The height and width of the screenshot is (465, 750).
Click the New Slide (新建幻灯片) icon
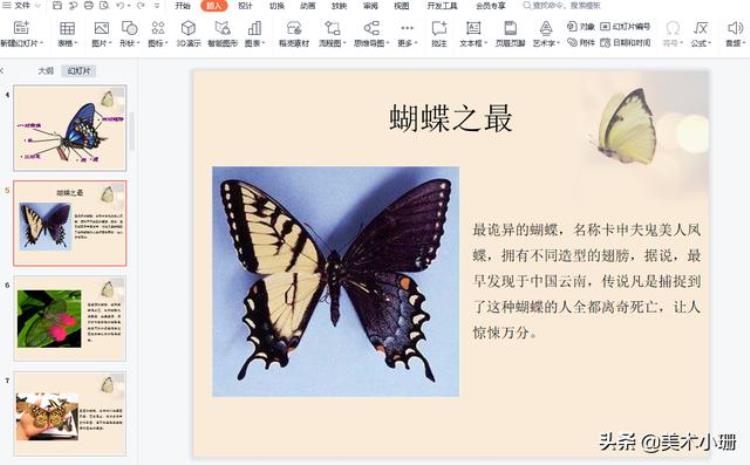pos(21,28)
